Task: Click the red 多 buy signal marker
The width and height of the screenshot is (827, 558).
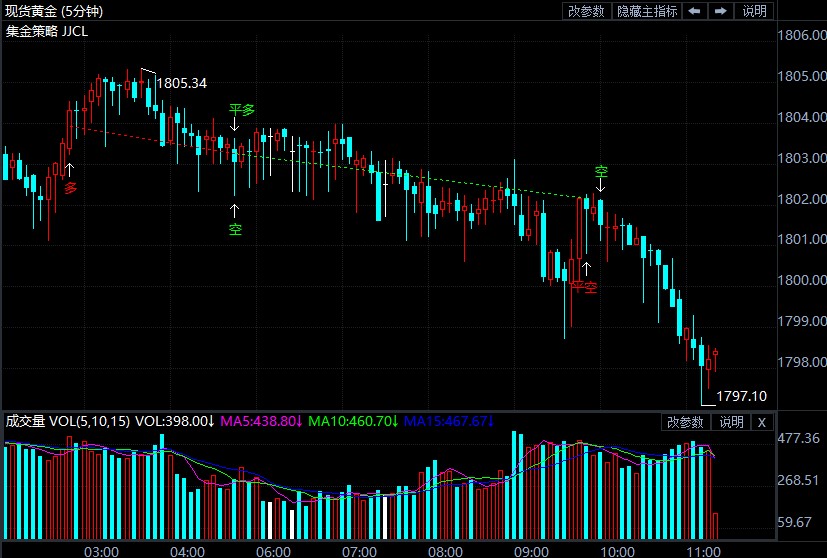Action: click(x=70, y=187)
